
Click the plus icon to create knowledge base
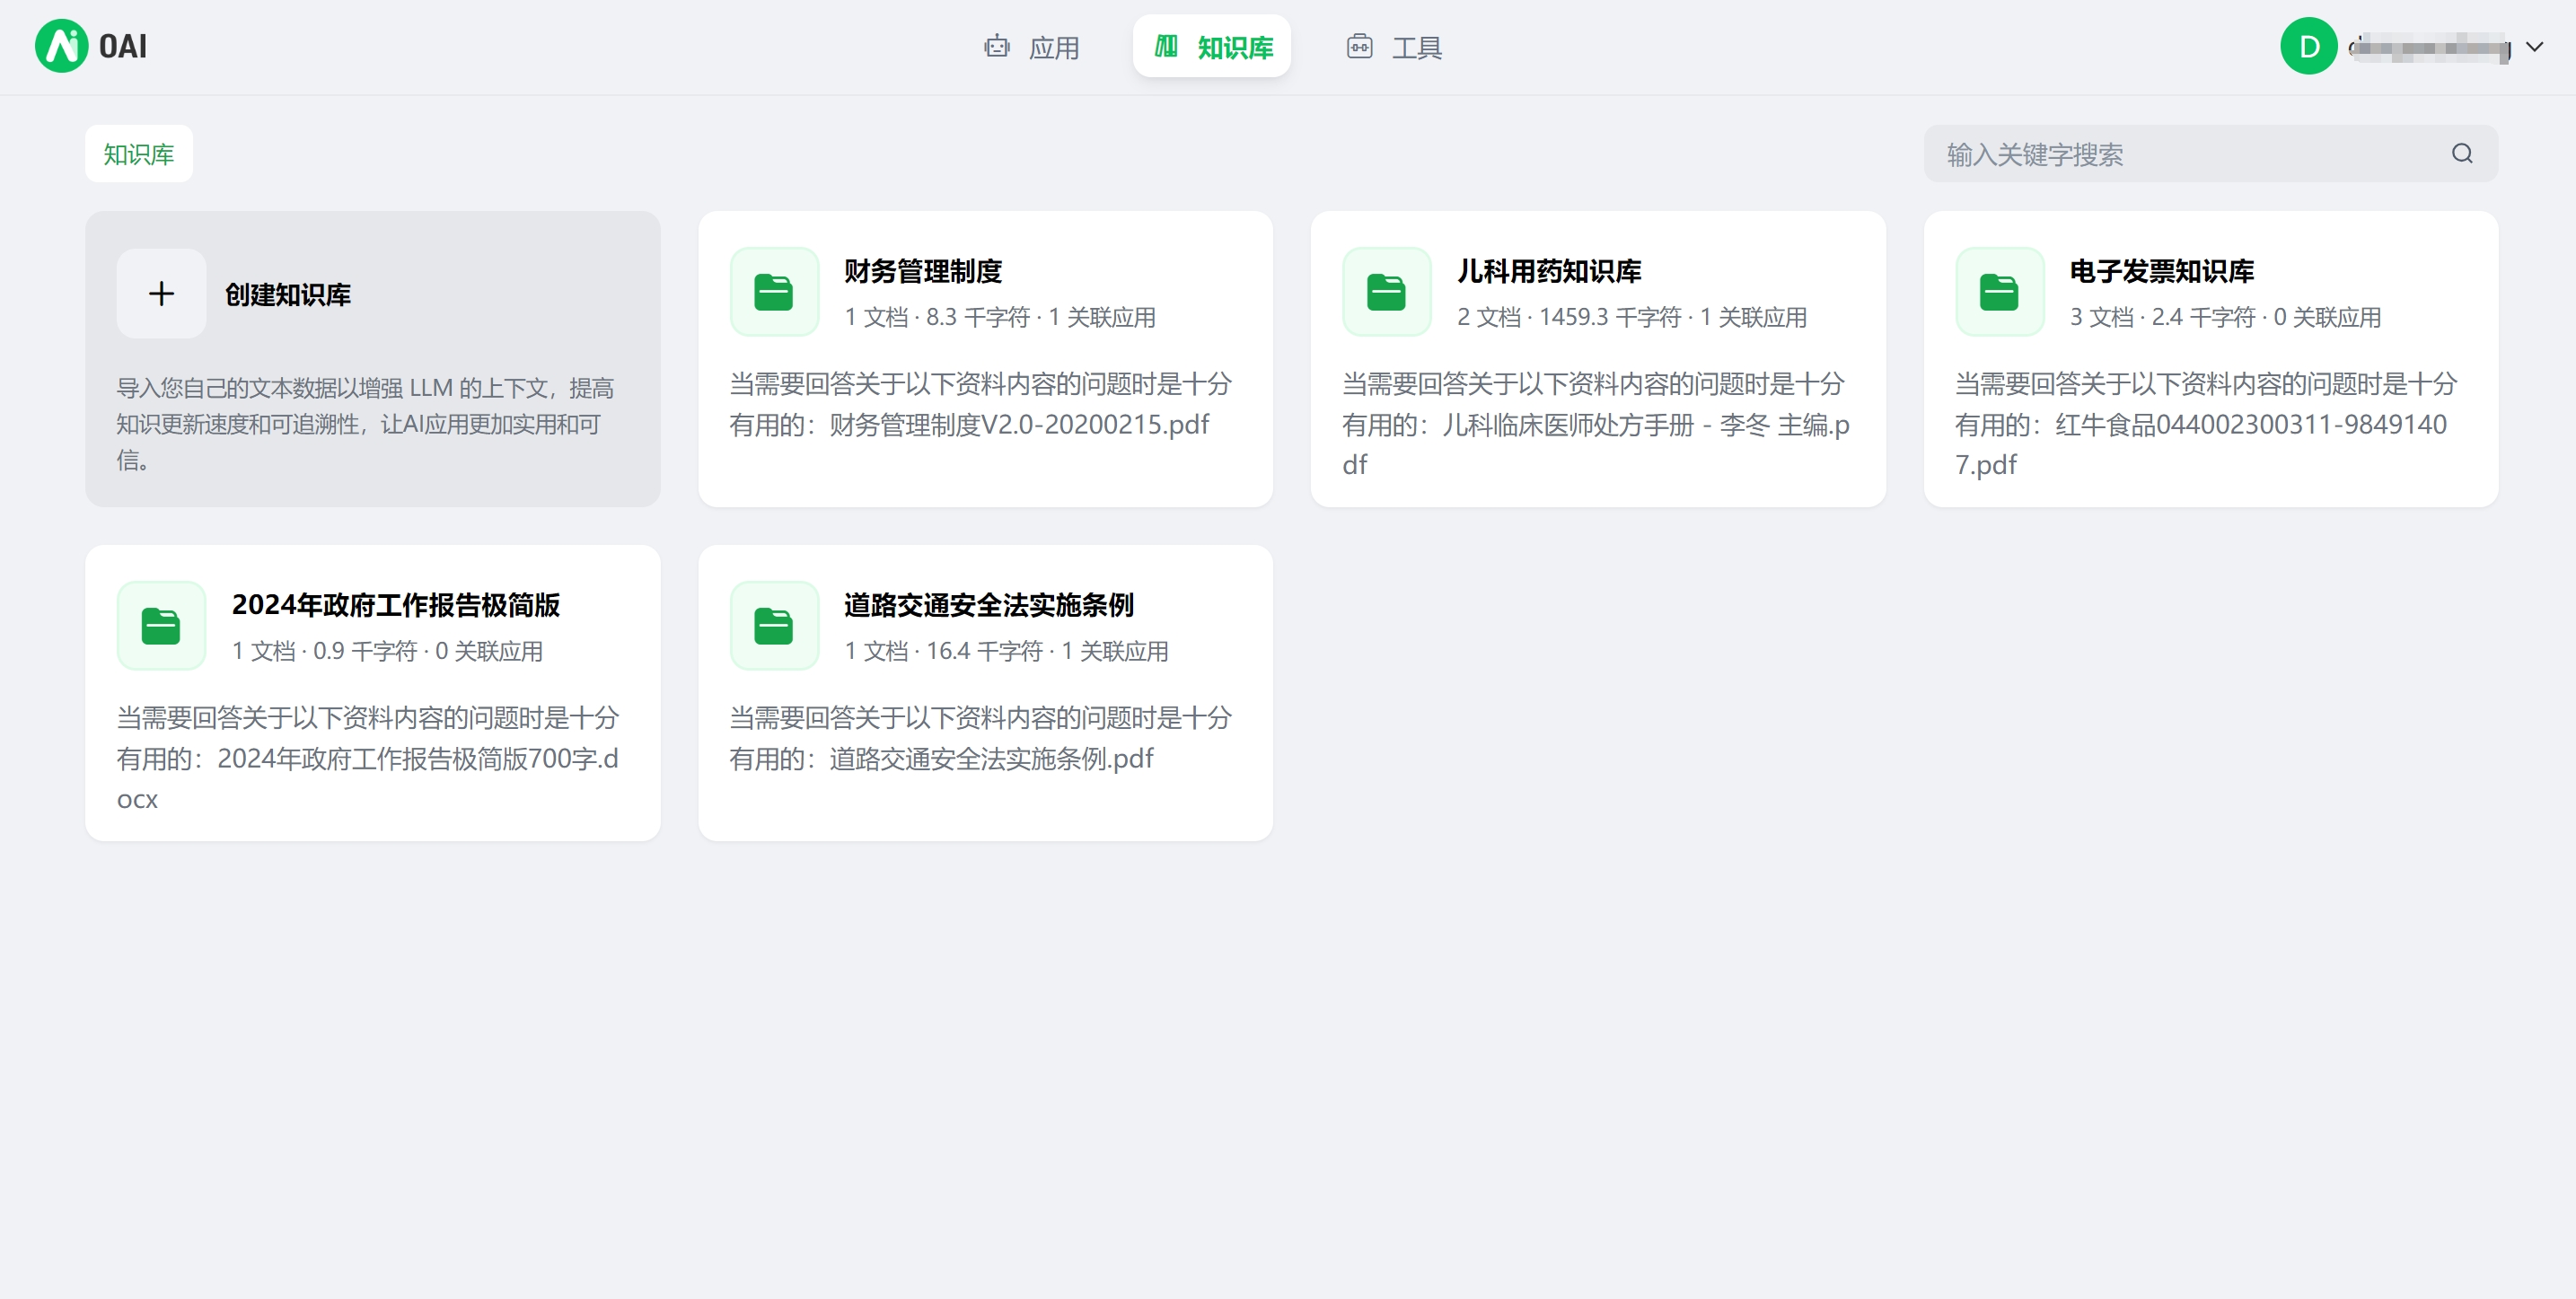161,294
